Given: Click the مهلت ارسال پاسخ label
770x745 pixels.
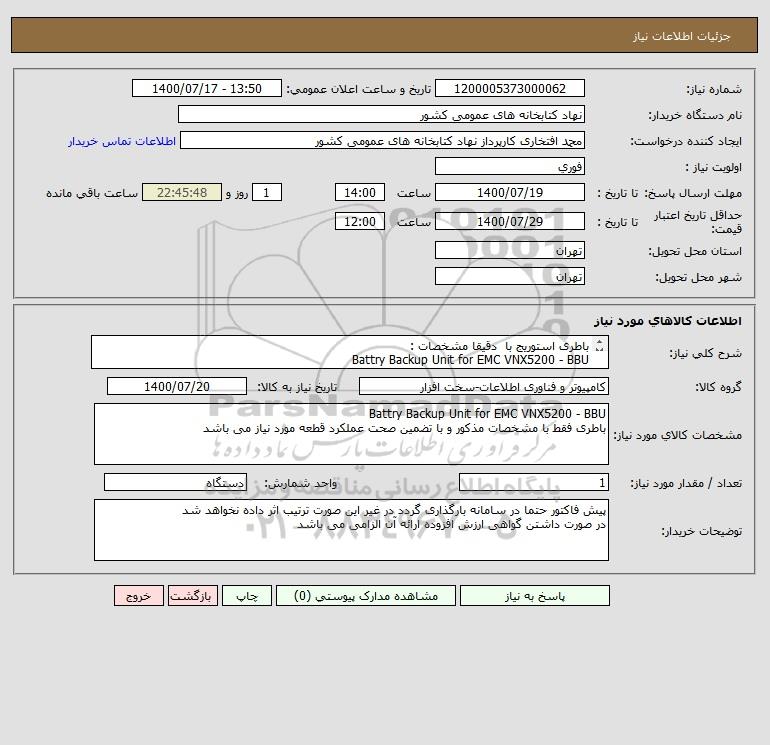Looking at the screenshot, I should tap(693, 193).
